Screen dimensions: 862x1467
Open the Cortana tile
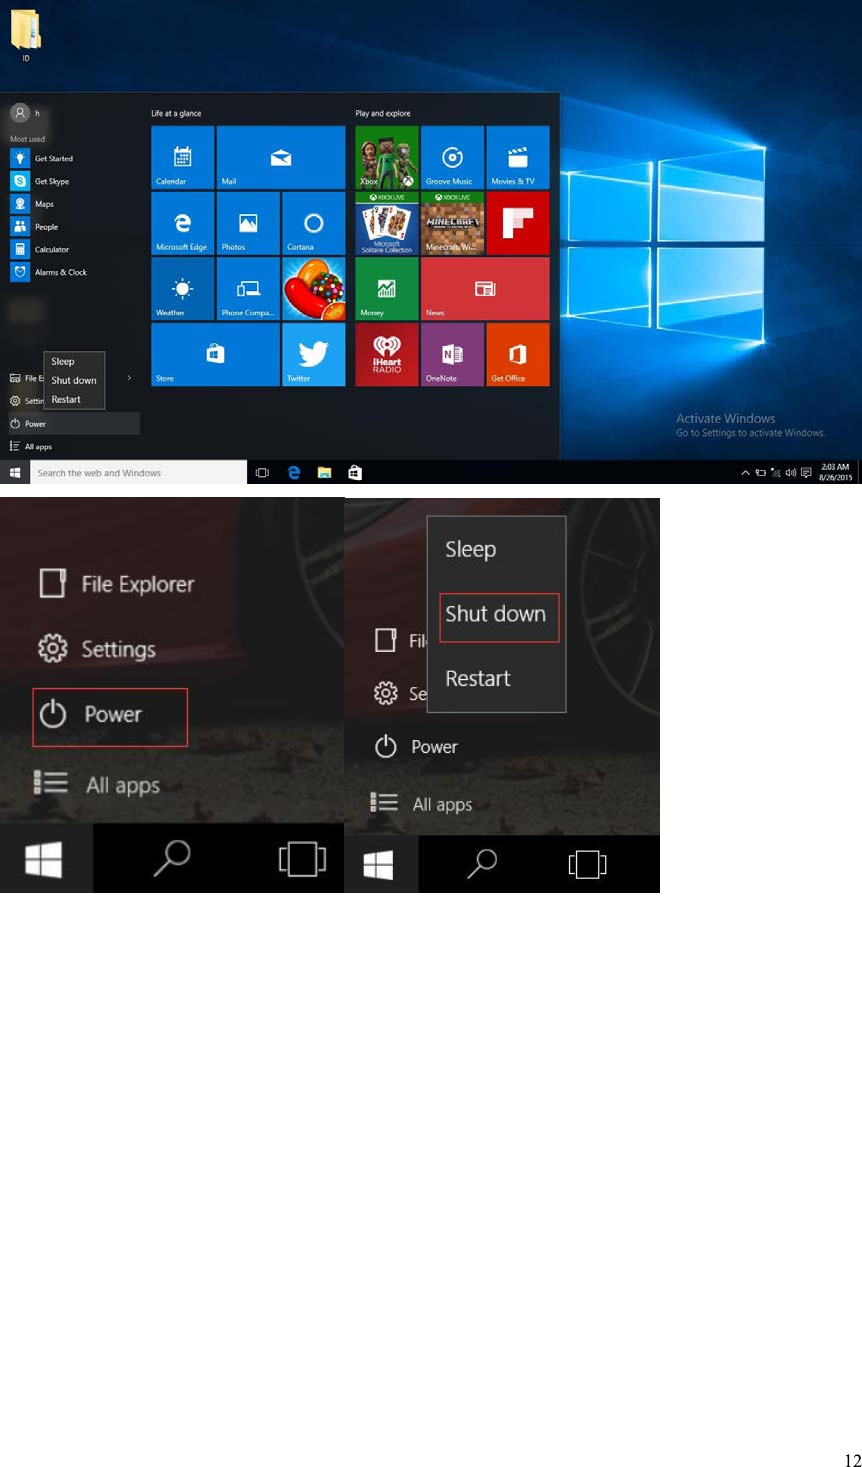(x=314, y=223)
